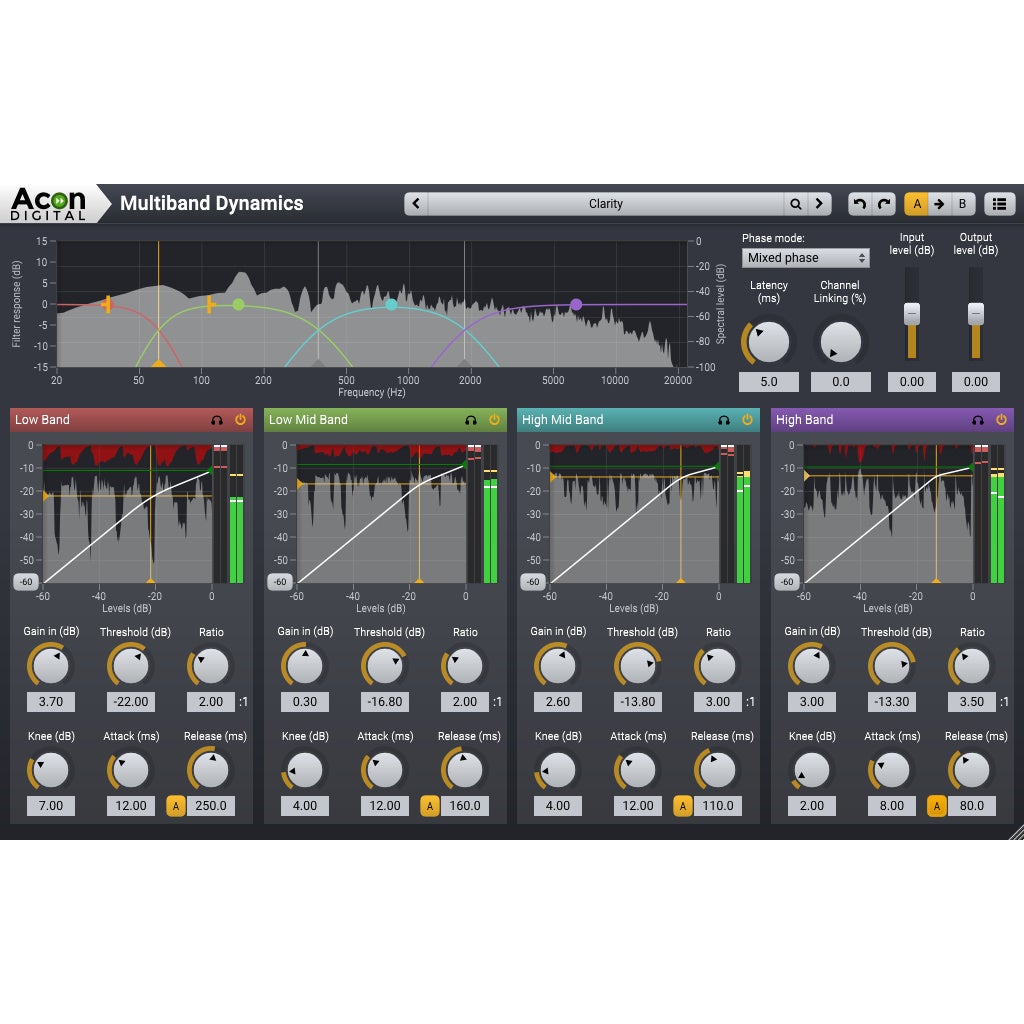The width and height of the screenshot is (1024, 1024).
Task: Open the Phase mode dropdown
Action: click(805, 258)
